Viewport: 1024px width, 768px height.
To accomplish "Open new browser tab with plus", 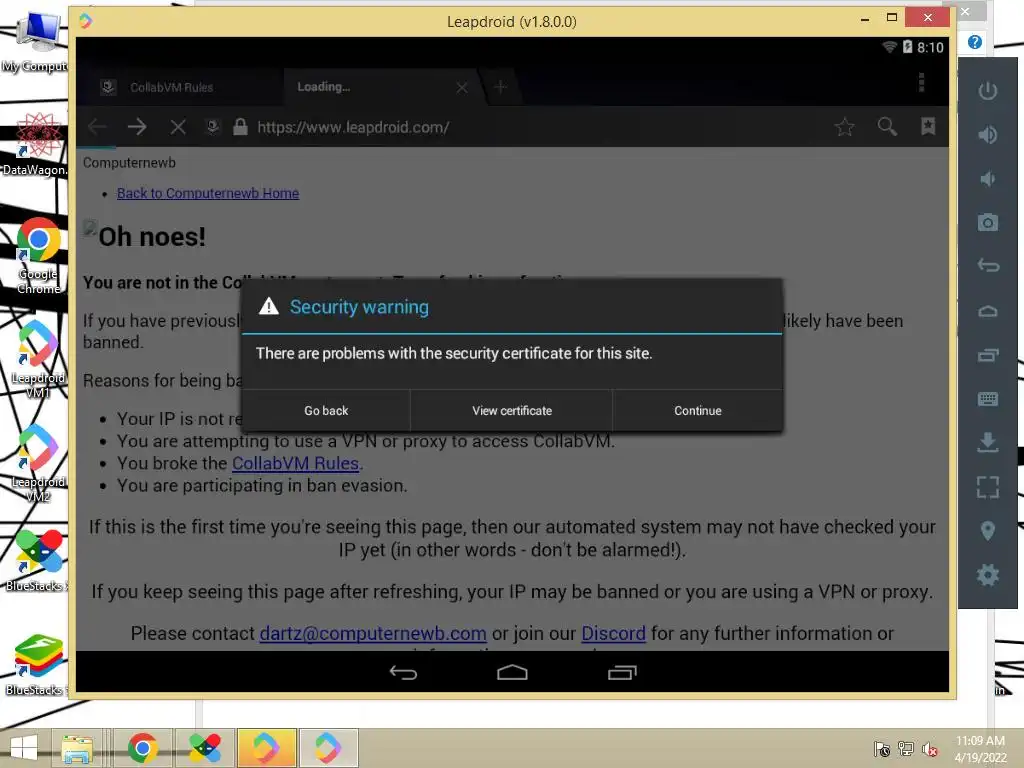I will [x=500, y=87].
